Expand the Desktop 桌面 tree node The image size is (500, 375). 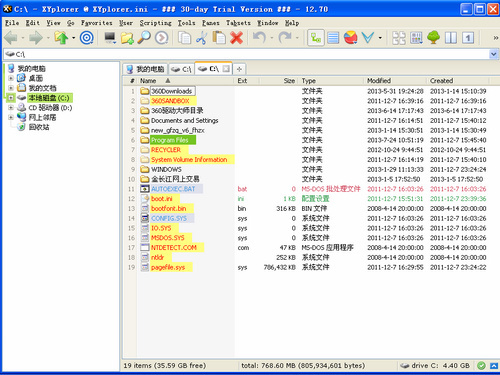point(11,78)
